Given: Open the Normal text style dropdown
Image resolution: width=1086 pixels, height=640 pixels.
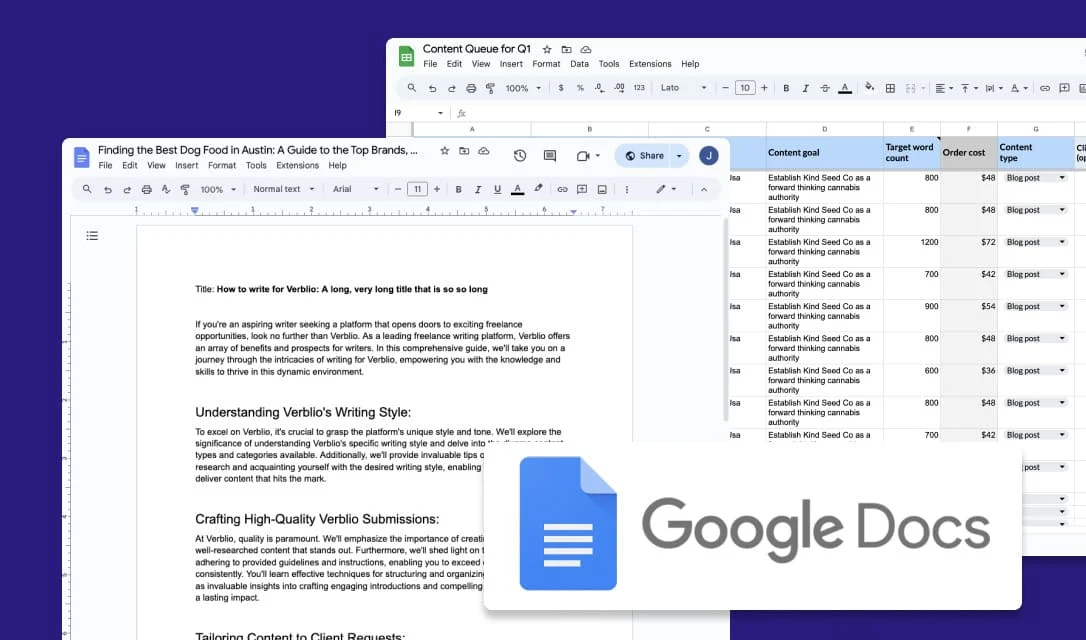Looking at the screenshot, I should point(284,189).
